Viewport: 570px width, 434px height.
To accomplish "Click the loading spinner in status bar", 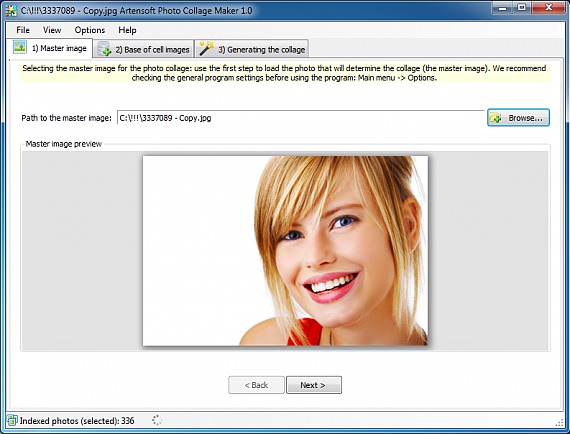I will (157, 420).
